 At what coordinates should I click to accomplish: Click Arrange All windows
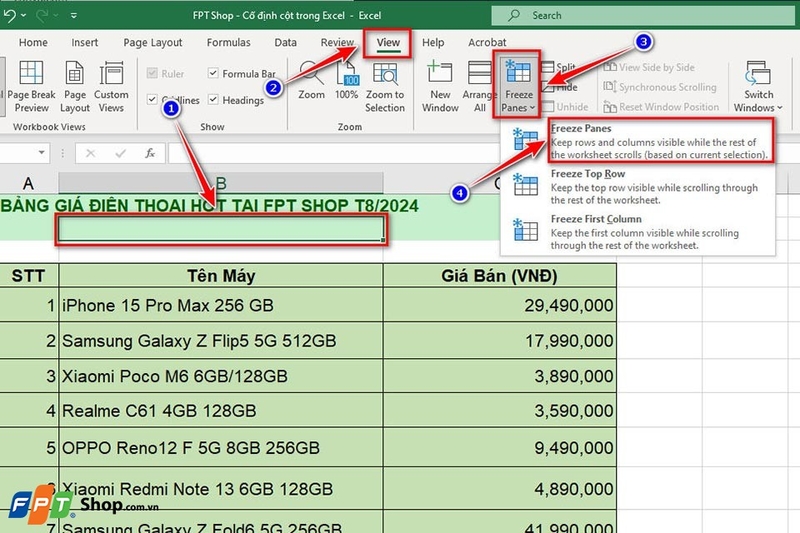tap(480, 87)
